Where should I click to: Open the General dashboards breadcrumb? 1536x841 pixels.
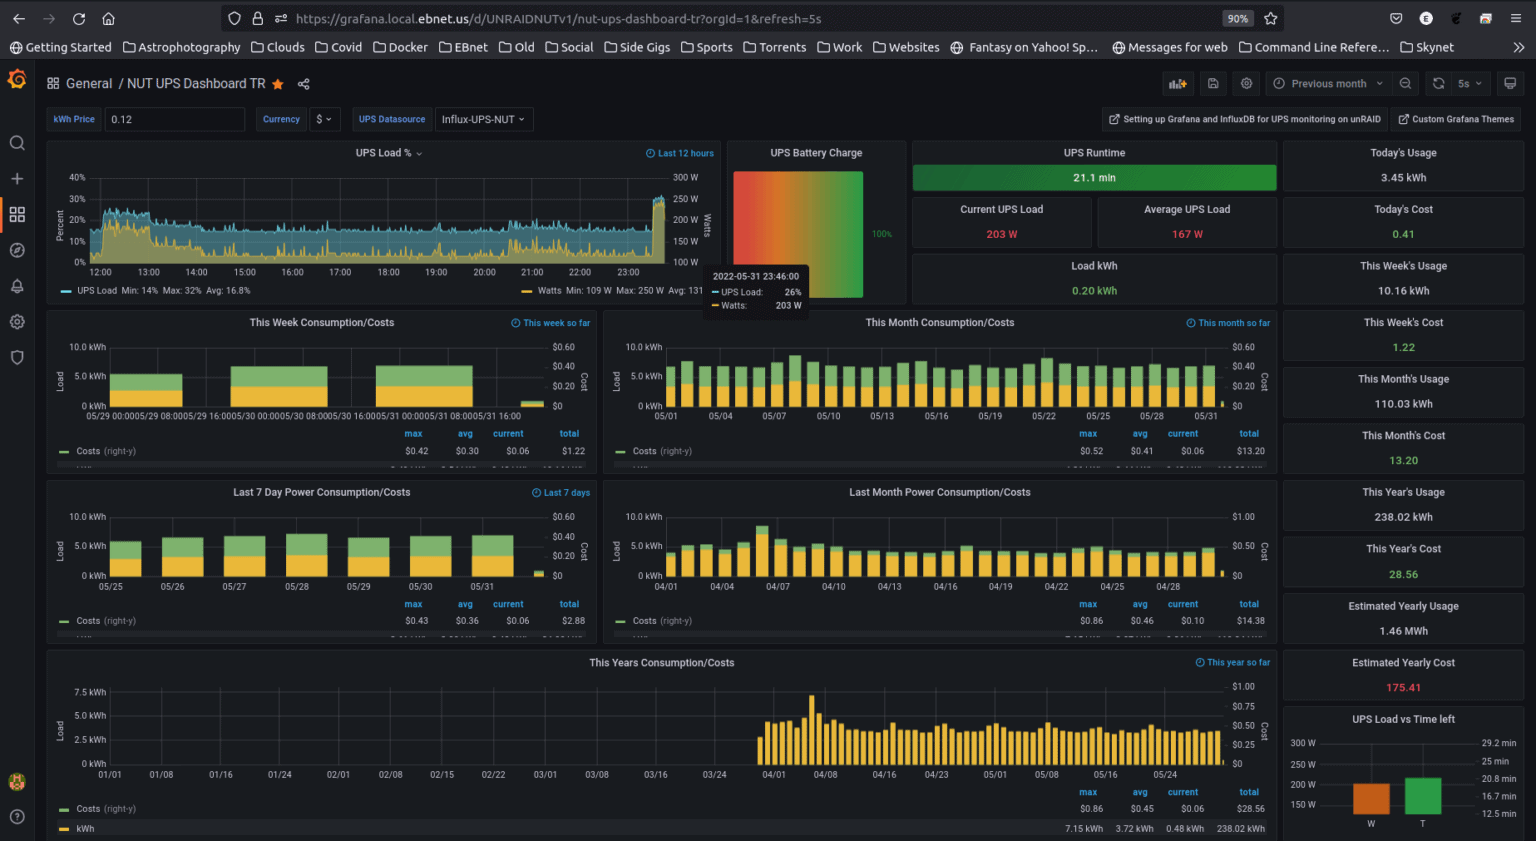[x=89, y=84]
